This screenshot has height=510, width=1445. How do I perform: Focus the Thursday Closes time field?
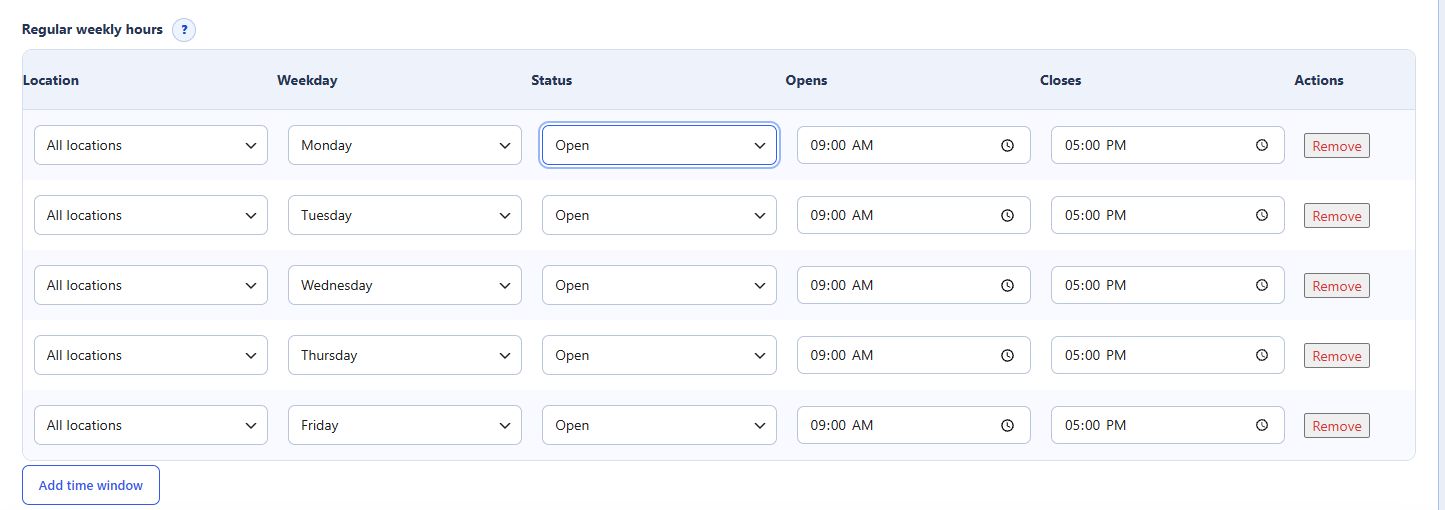click(1168, 355)
